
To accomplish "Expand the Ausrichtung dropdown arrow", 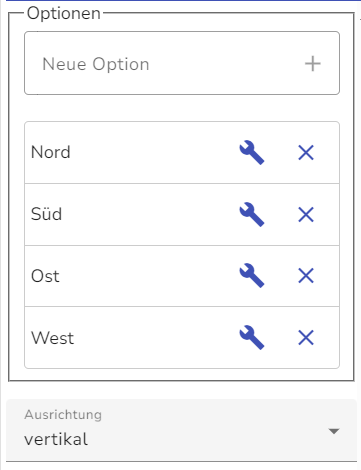I will 334,431.
